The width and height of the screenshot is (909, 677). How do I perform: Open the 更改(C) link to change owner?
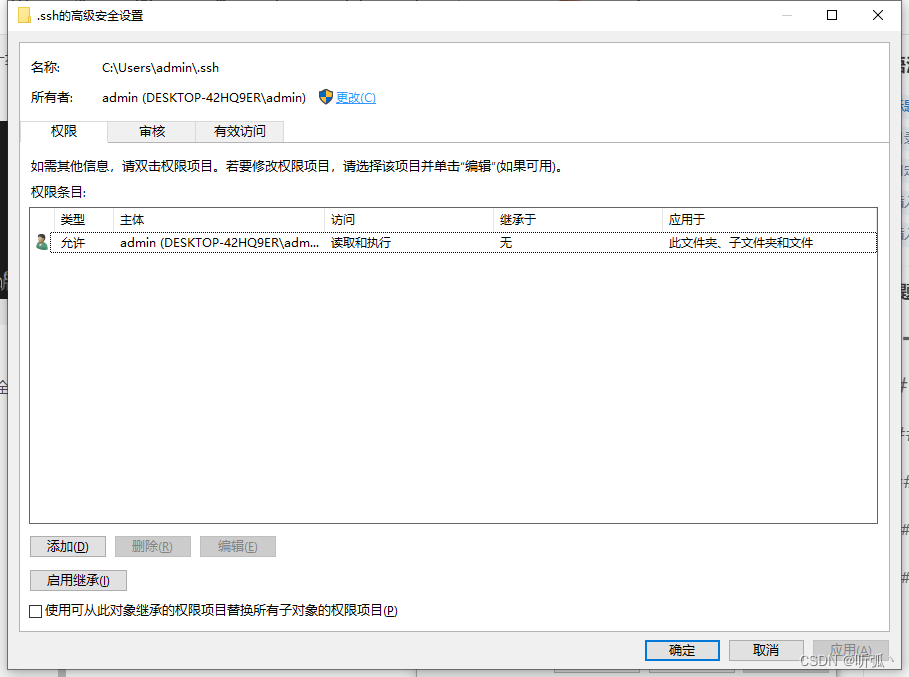click(x=356, y=97)
